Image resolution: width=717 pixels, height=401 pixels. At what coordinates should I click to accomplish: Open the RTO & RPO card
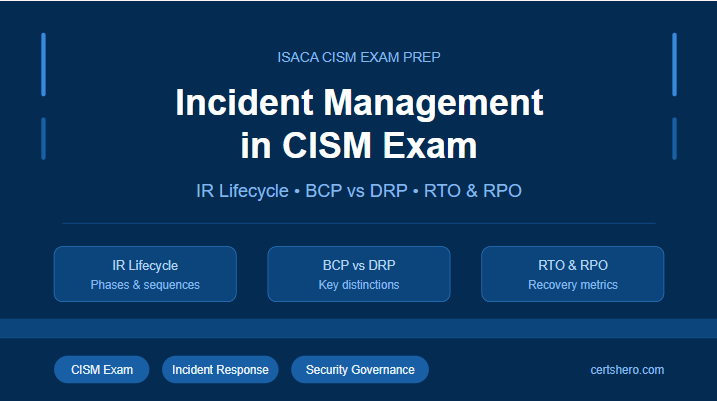pyautogui.click(x=572, y=273)
